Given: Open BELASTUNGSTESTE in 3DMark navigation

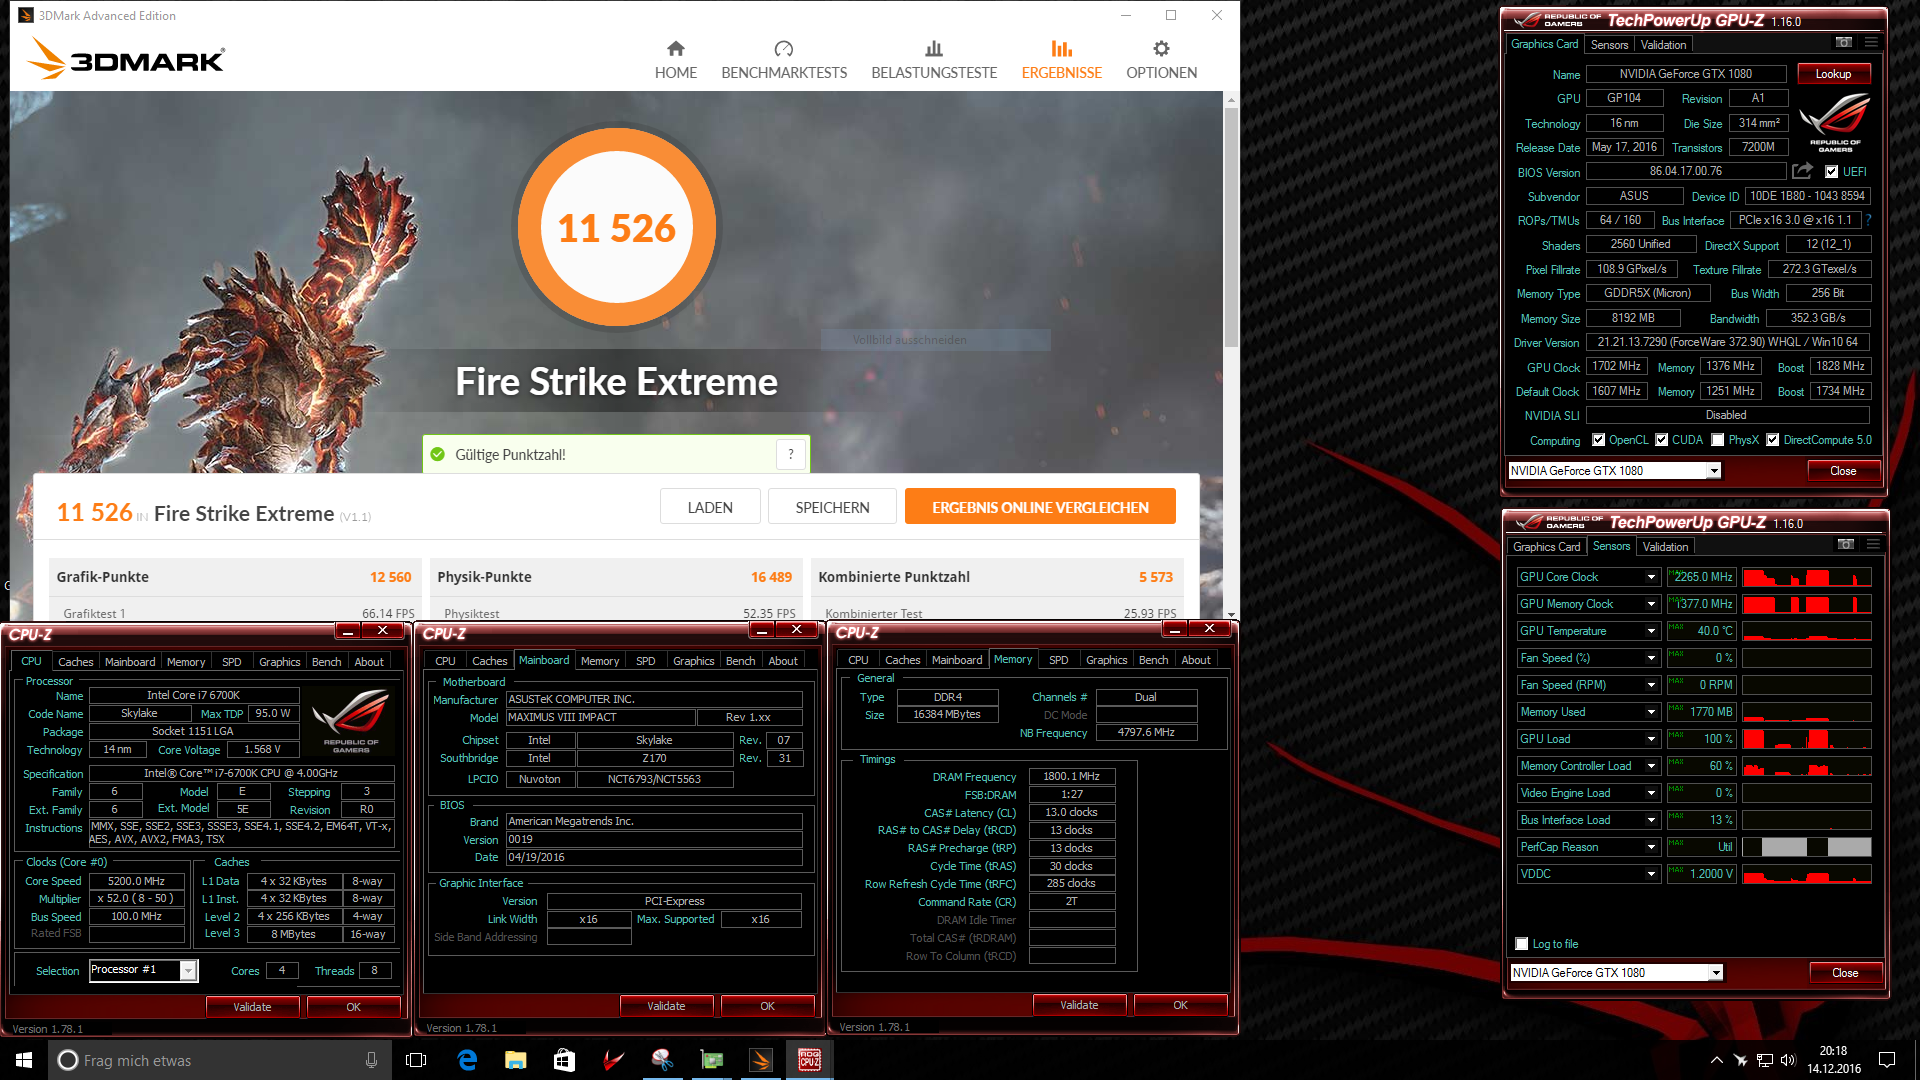Looking at the screenshot, I should 934,60.
